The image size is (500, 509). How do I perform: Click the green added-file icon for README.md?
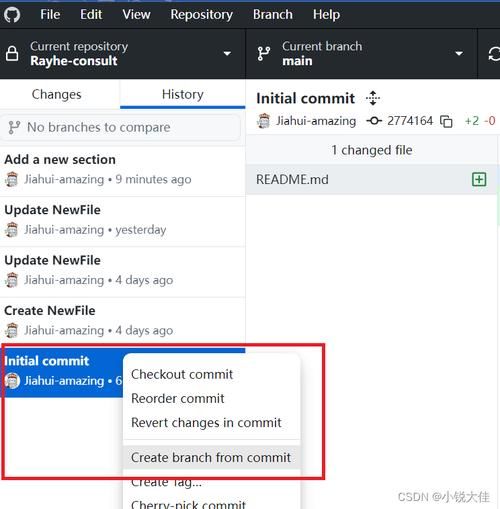[479, 179]
